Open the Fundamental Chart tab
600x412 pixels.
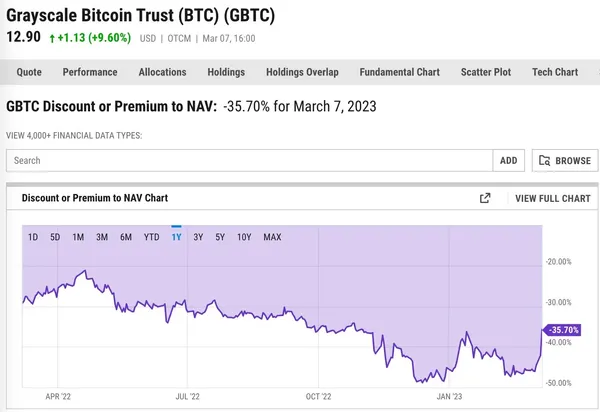click(x=400, y=72)
